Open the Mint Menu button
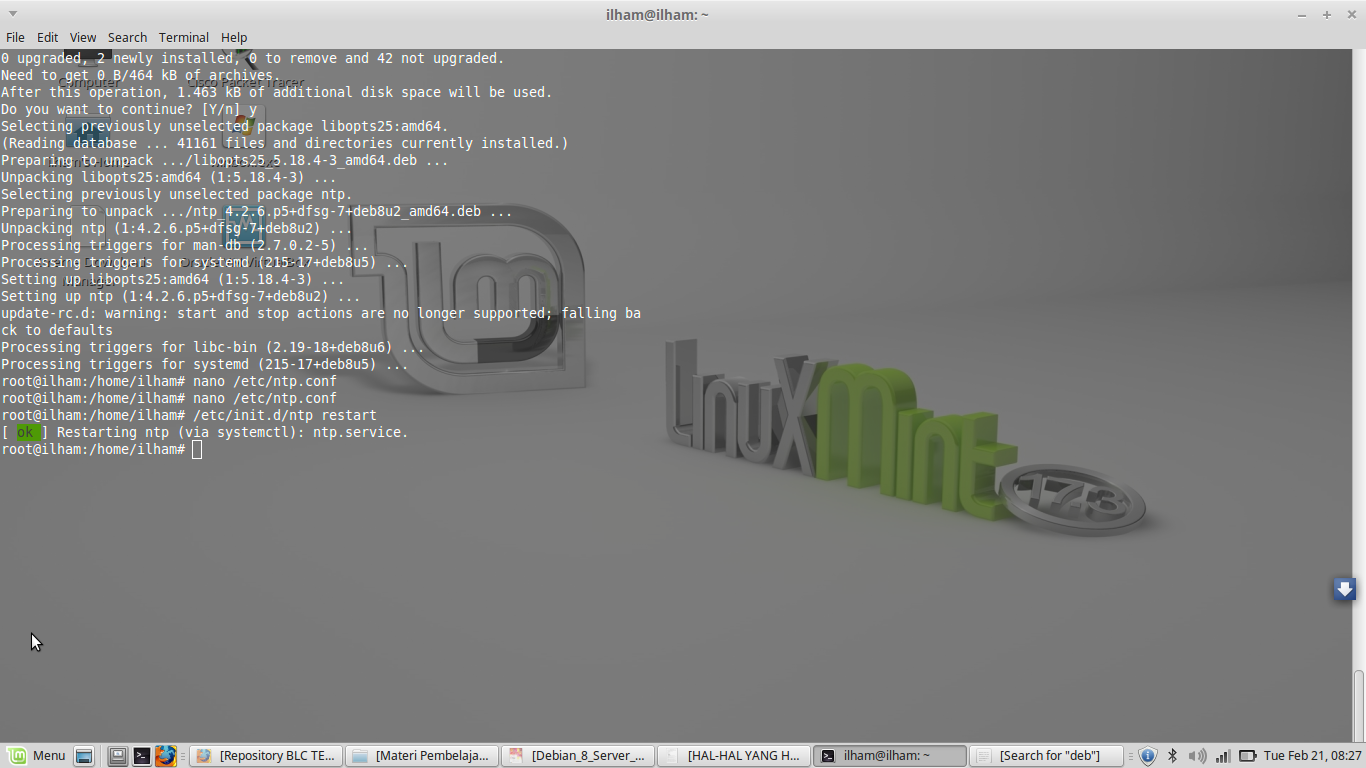This screenshot has height=768, width=1366. (36, 756)
